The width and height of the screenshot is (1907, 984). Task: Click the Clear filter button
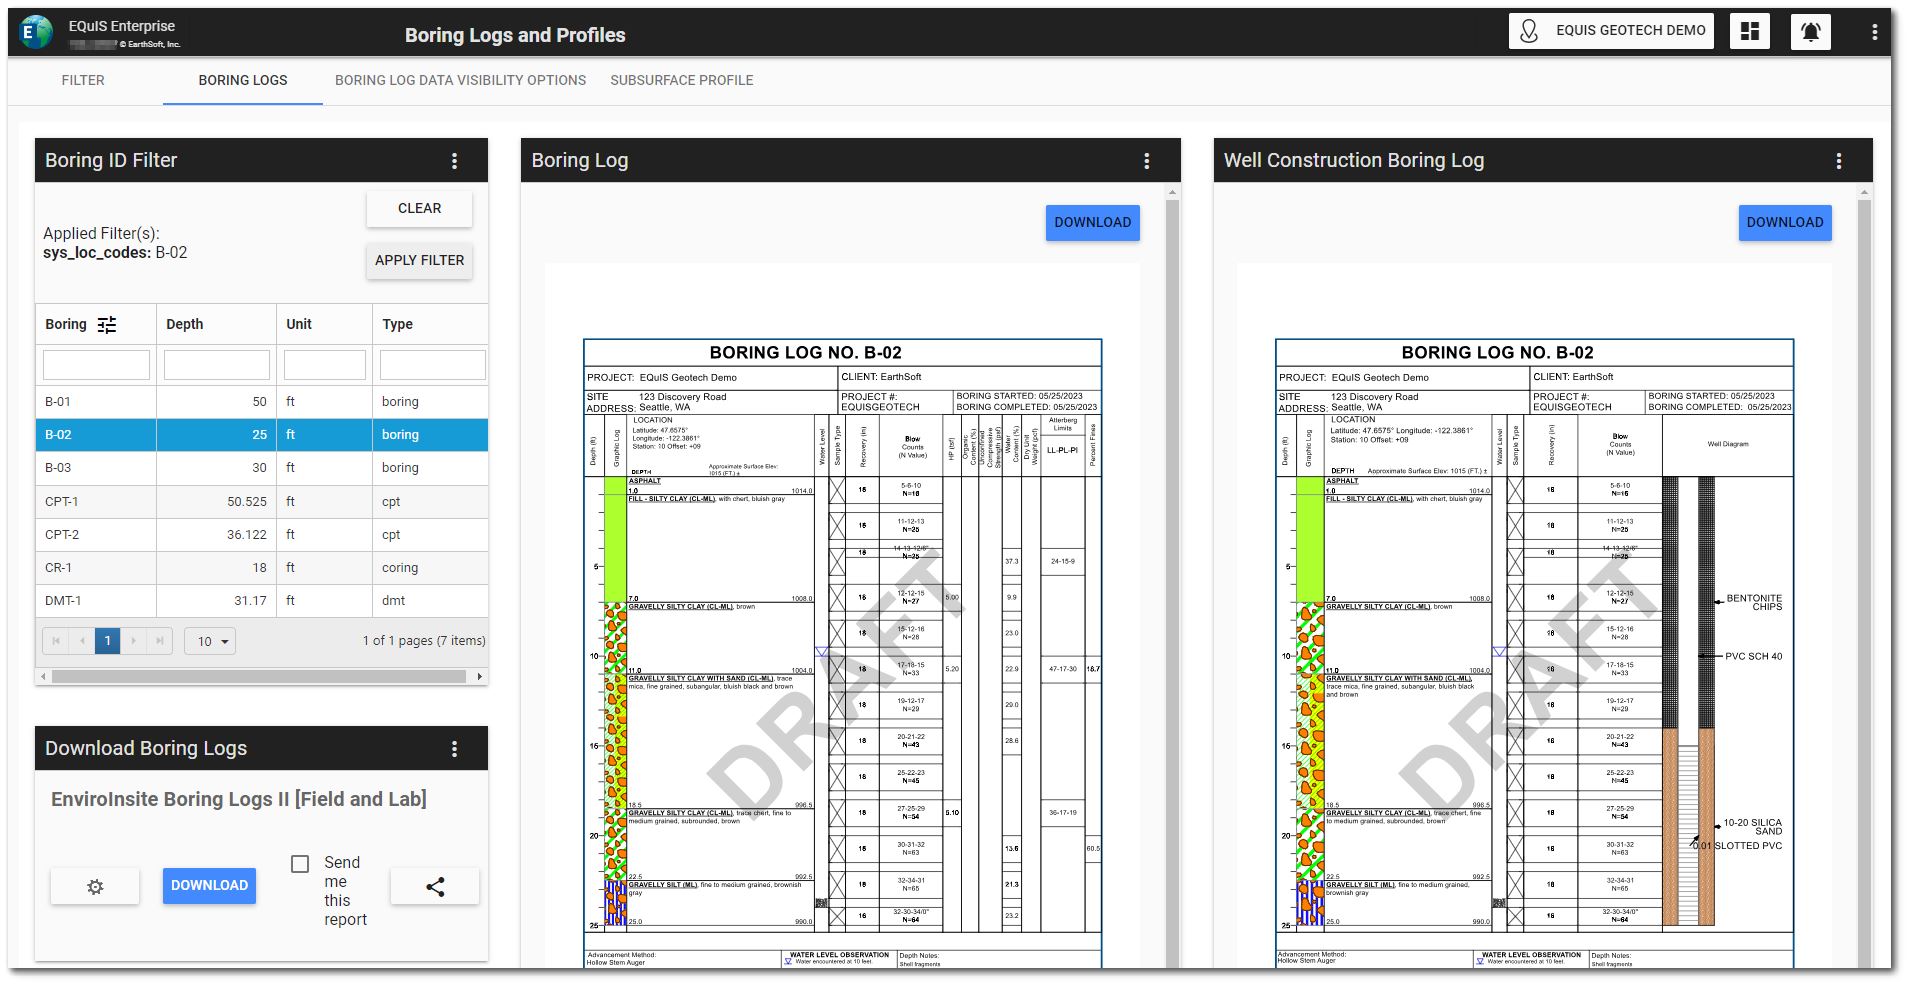(419, 209)
